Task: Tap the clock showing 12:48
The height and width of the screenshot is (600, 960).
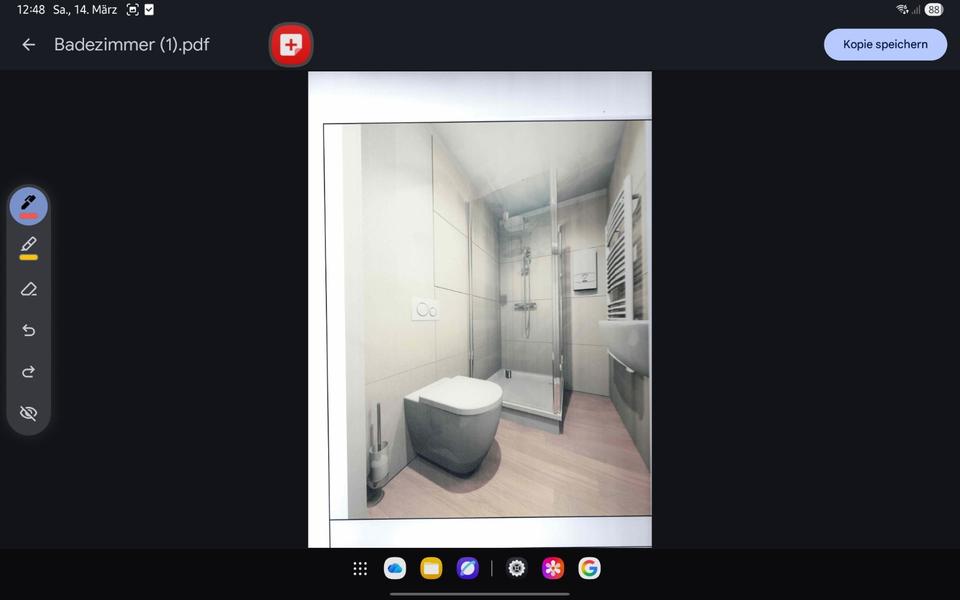Action: (x=30, y=10)
